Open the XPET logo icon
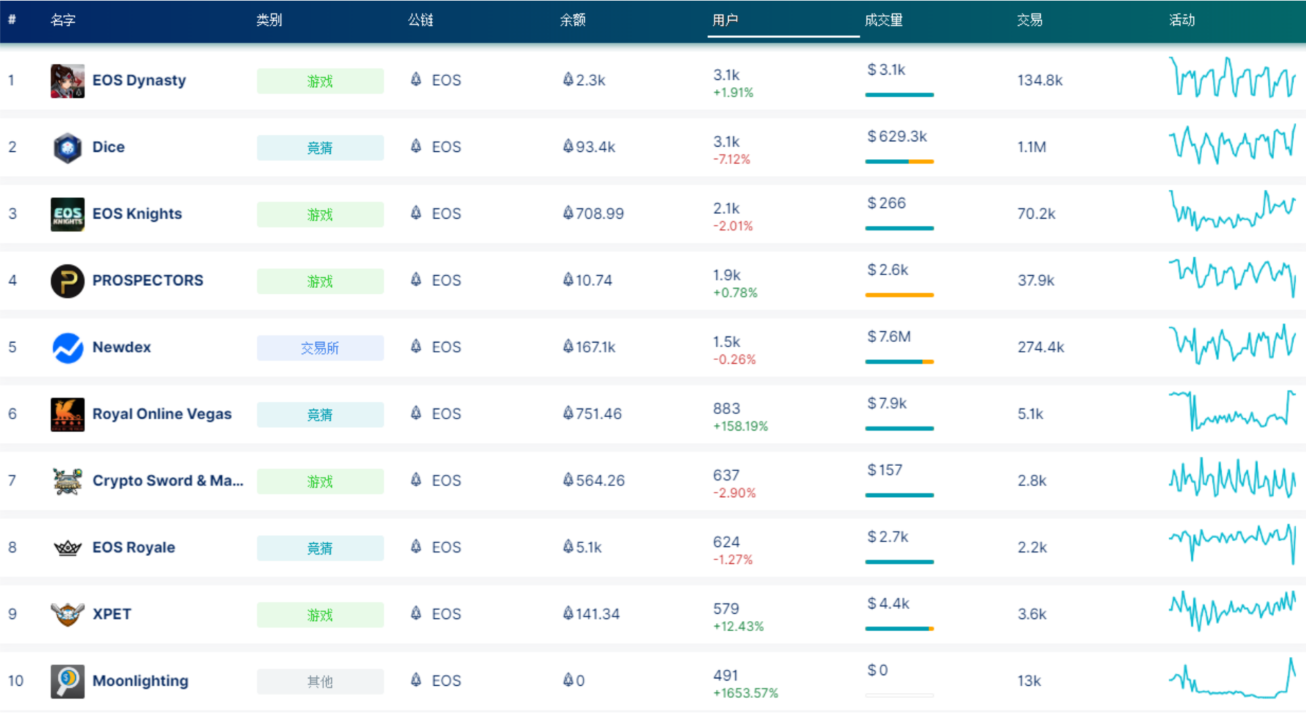 [x=68, y=614]
